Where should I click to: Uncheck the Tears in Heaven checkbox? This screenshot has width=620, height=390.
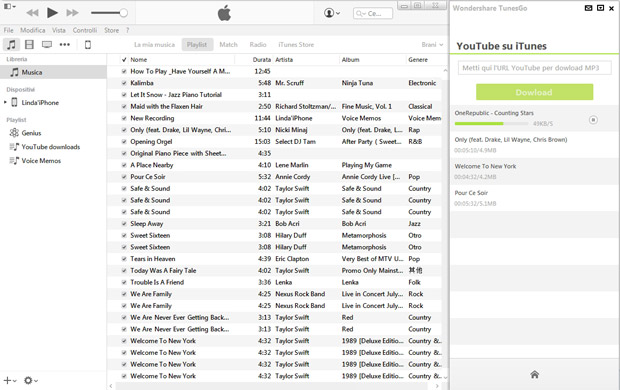coord(124,259)
